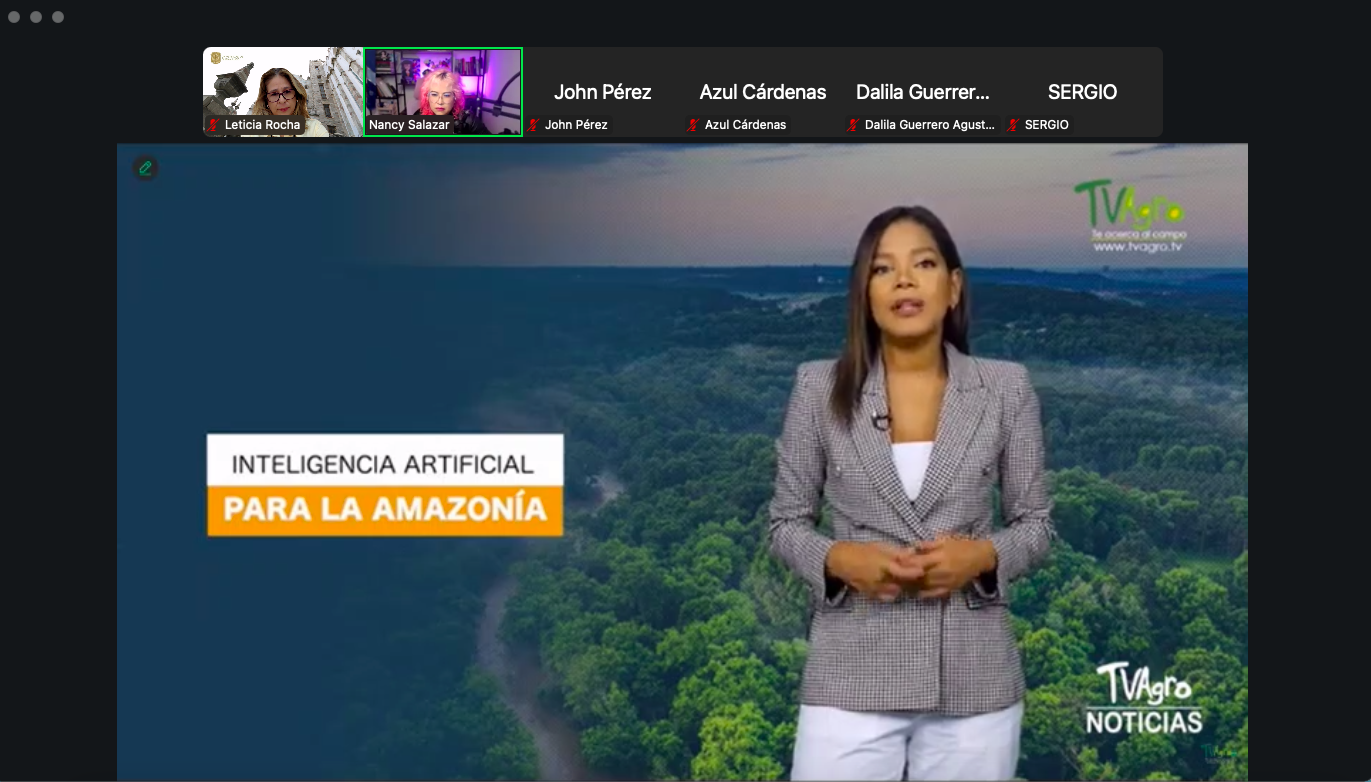Click Leticia Rocha's muted microphone icon
This screenshot has height=782, width=1371.
coord(213,125)
